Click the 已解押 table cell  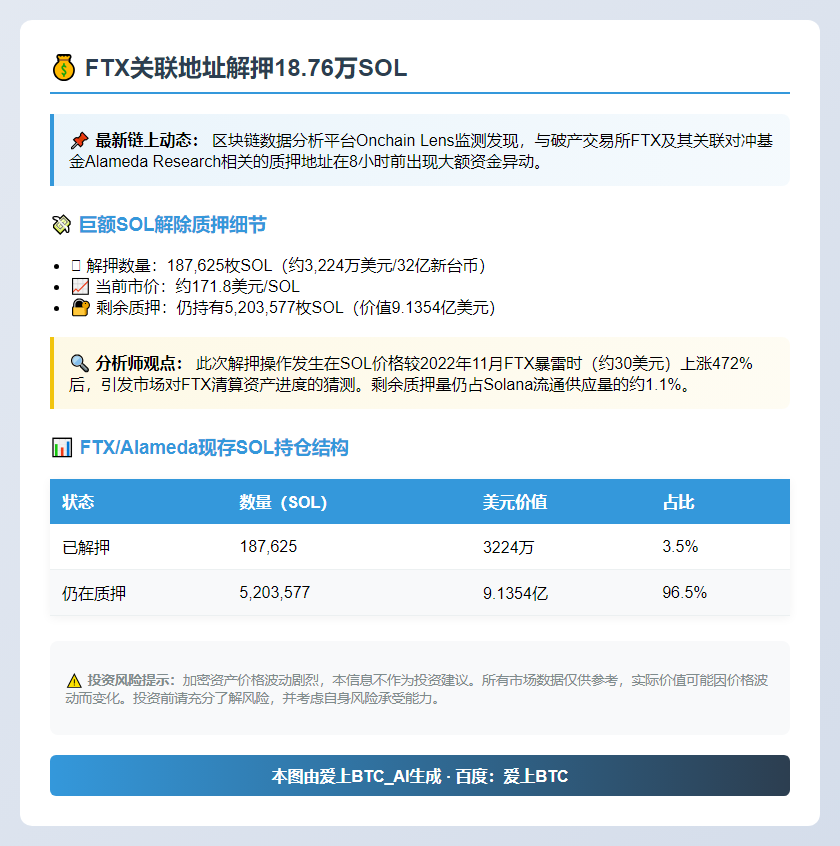86,547
